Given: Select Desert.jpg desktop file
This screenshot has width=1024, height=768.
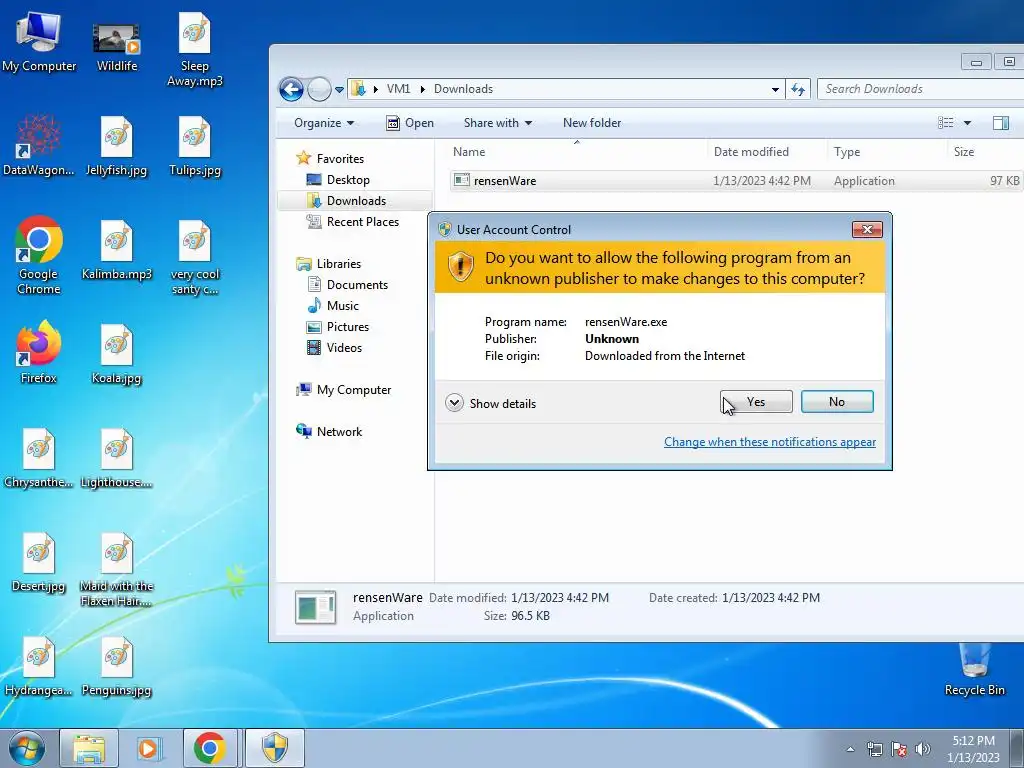Looking at the screenshot, I should (39, 562).
